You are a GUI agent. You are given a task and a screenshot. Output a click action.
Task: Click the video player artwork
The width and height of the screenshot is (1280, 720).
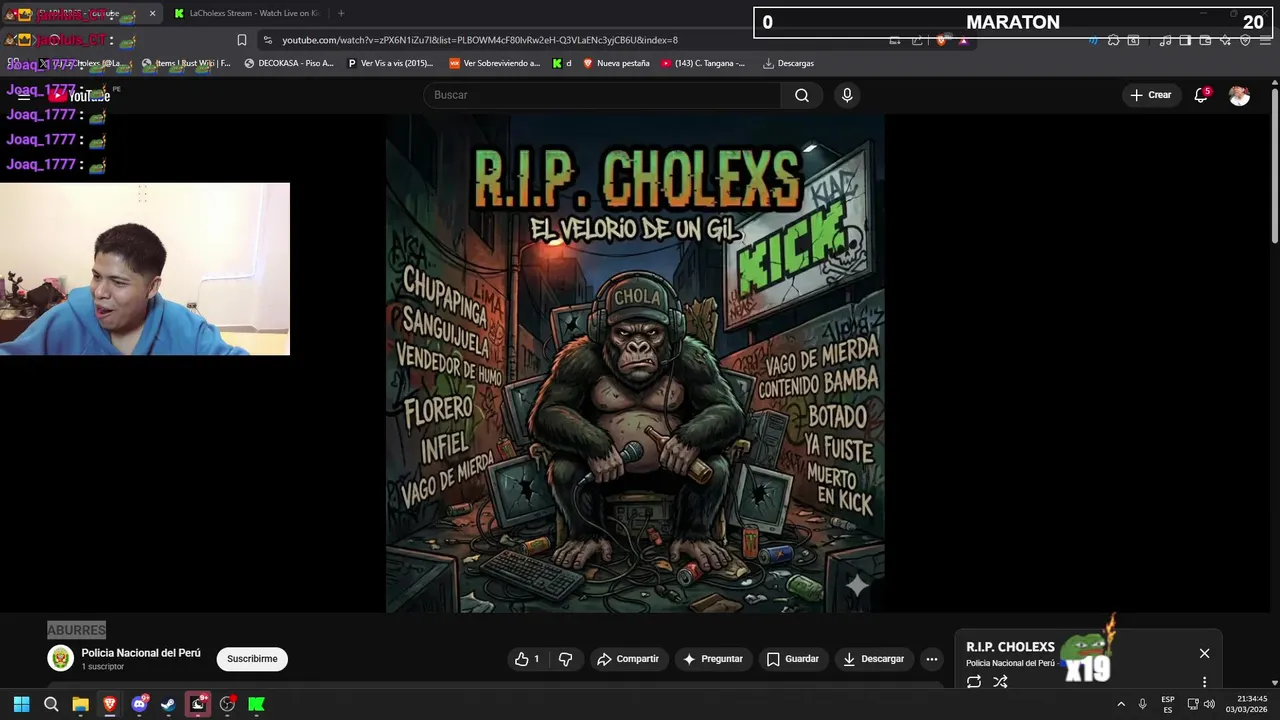(635, 363)
